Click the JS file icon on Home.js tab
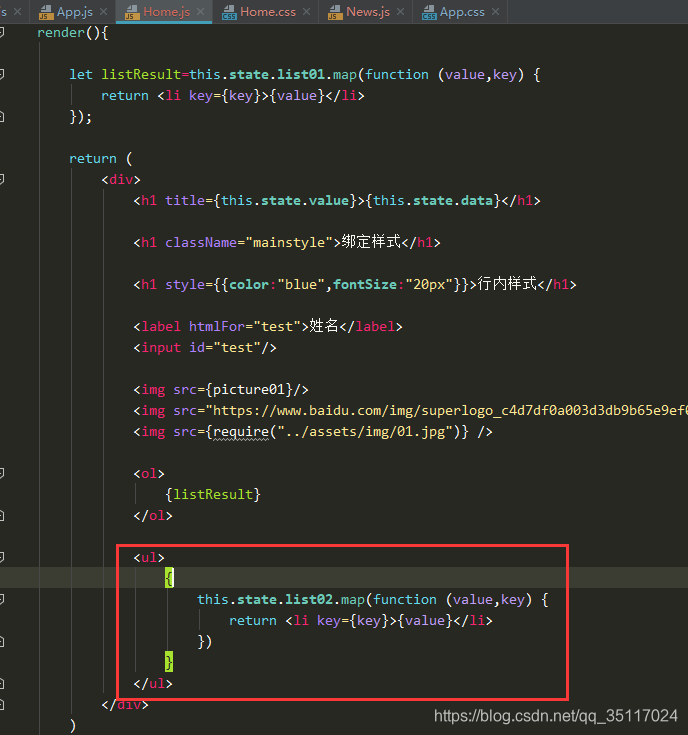The image size is (688, 735). pos(132,13)
